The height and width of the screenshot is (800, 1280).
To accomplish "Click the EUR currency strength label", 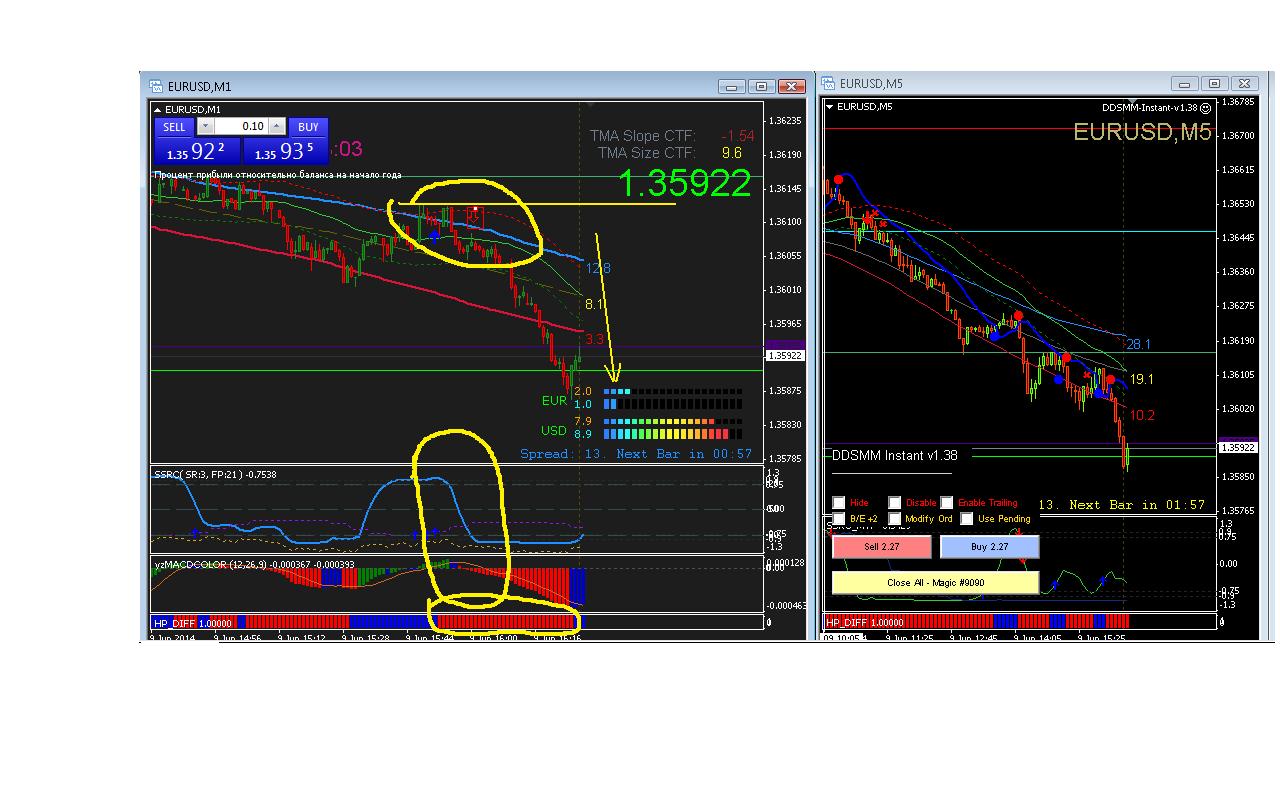I will pos(554,401).
